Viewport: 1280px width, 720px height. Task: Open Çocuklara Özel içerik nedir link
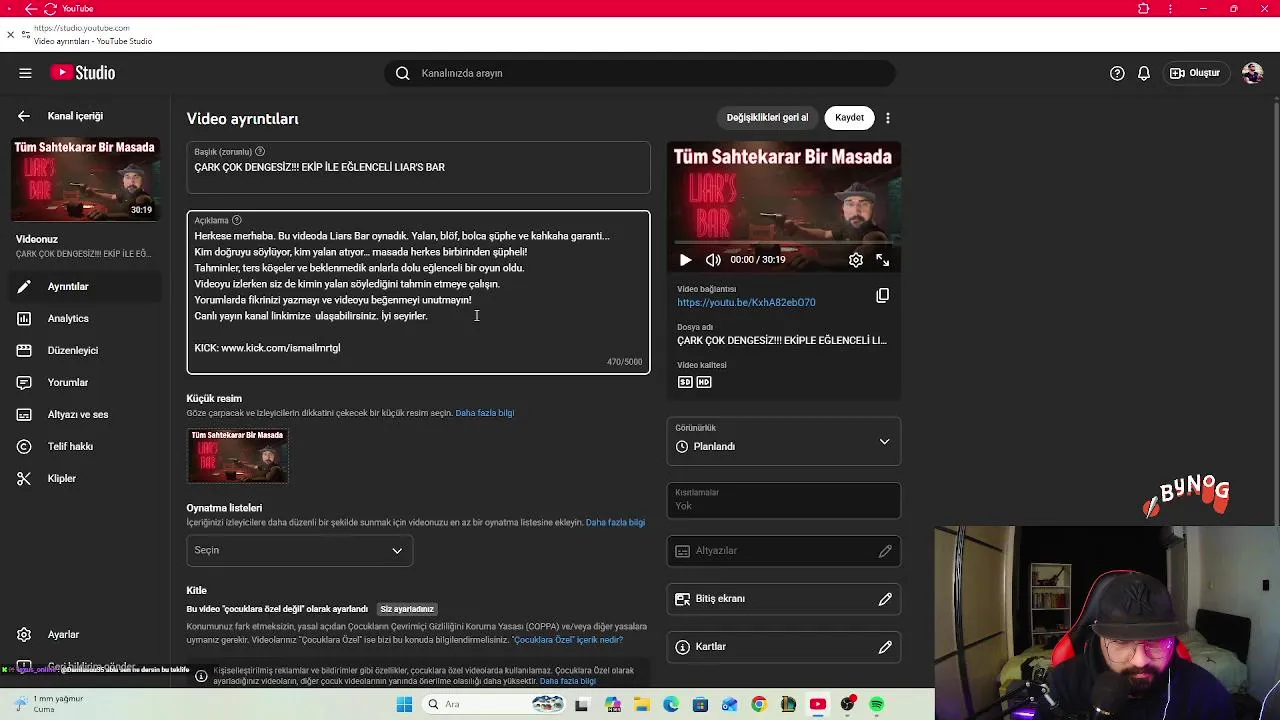(x=567, y=640)
